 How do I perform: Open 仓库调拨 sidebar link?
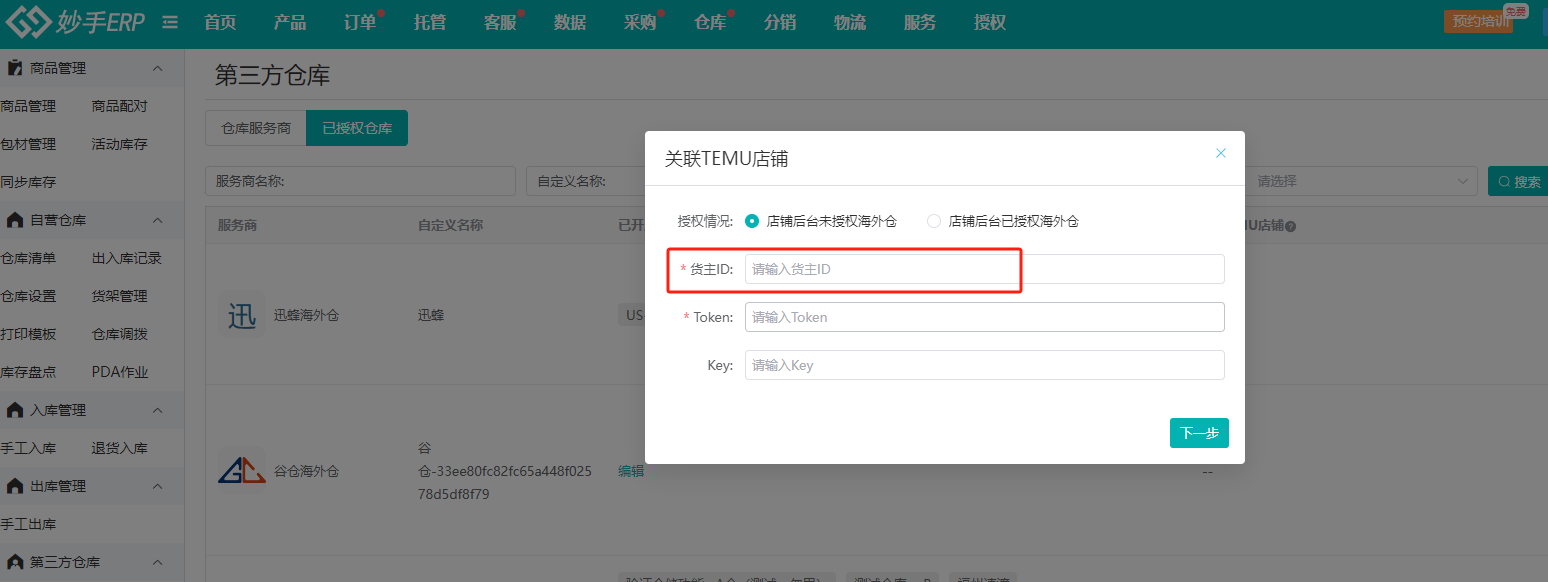point(119,334)
